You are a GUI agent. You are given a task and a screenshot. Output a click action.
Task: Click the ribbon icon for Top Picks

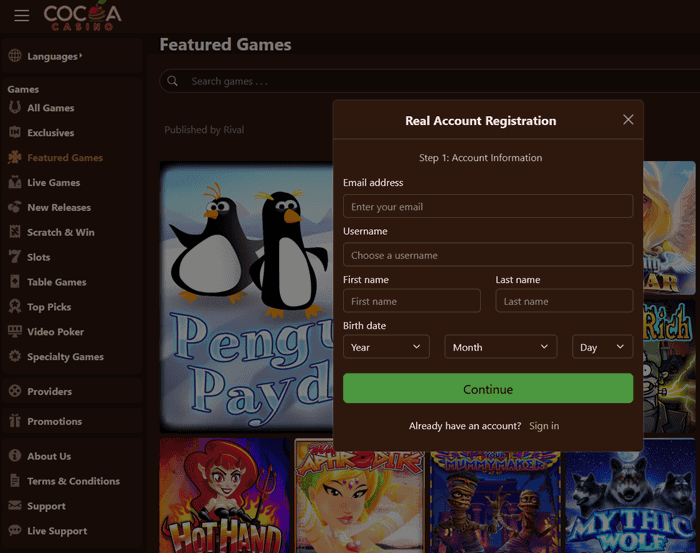(x=15, y=306)
